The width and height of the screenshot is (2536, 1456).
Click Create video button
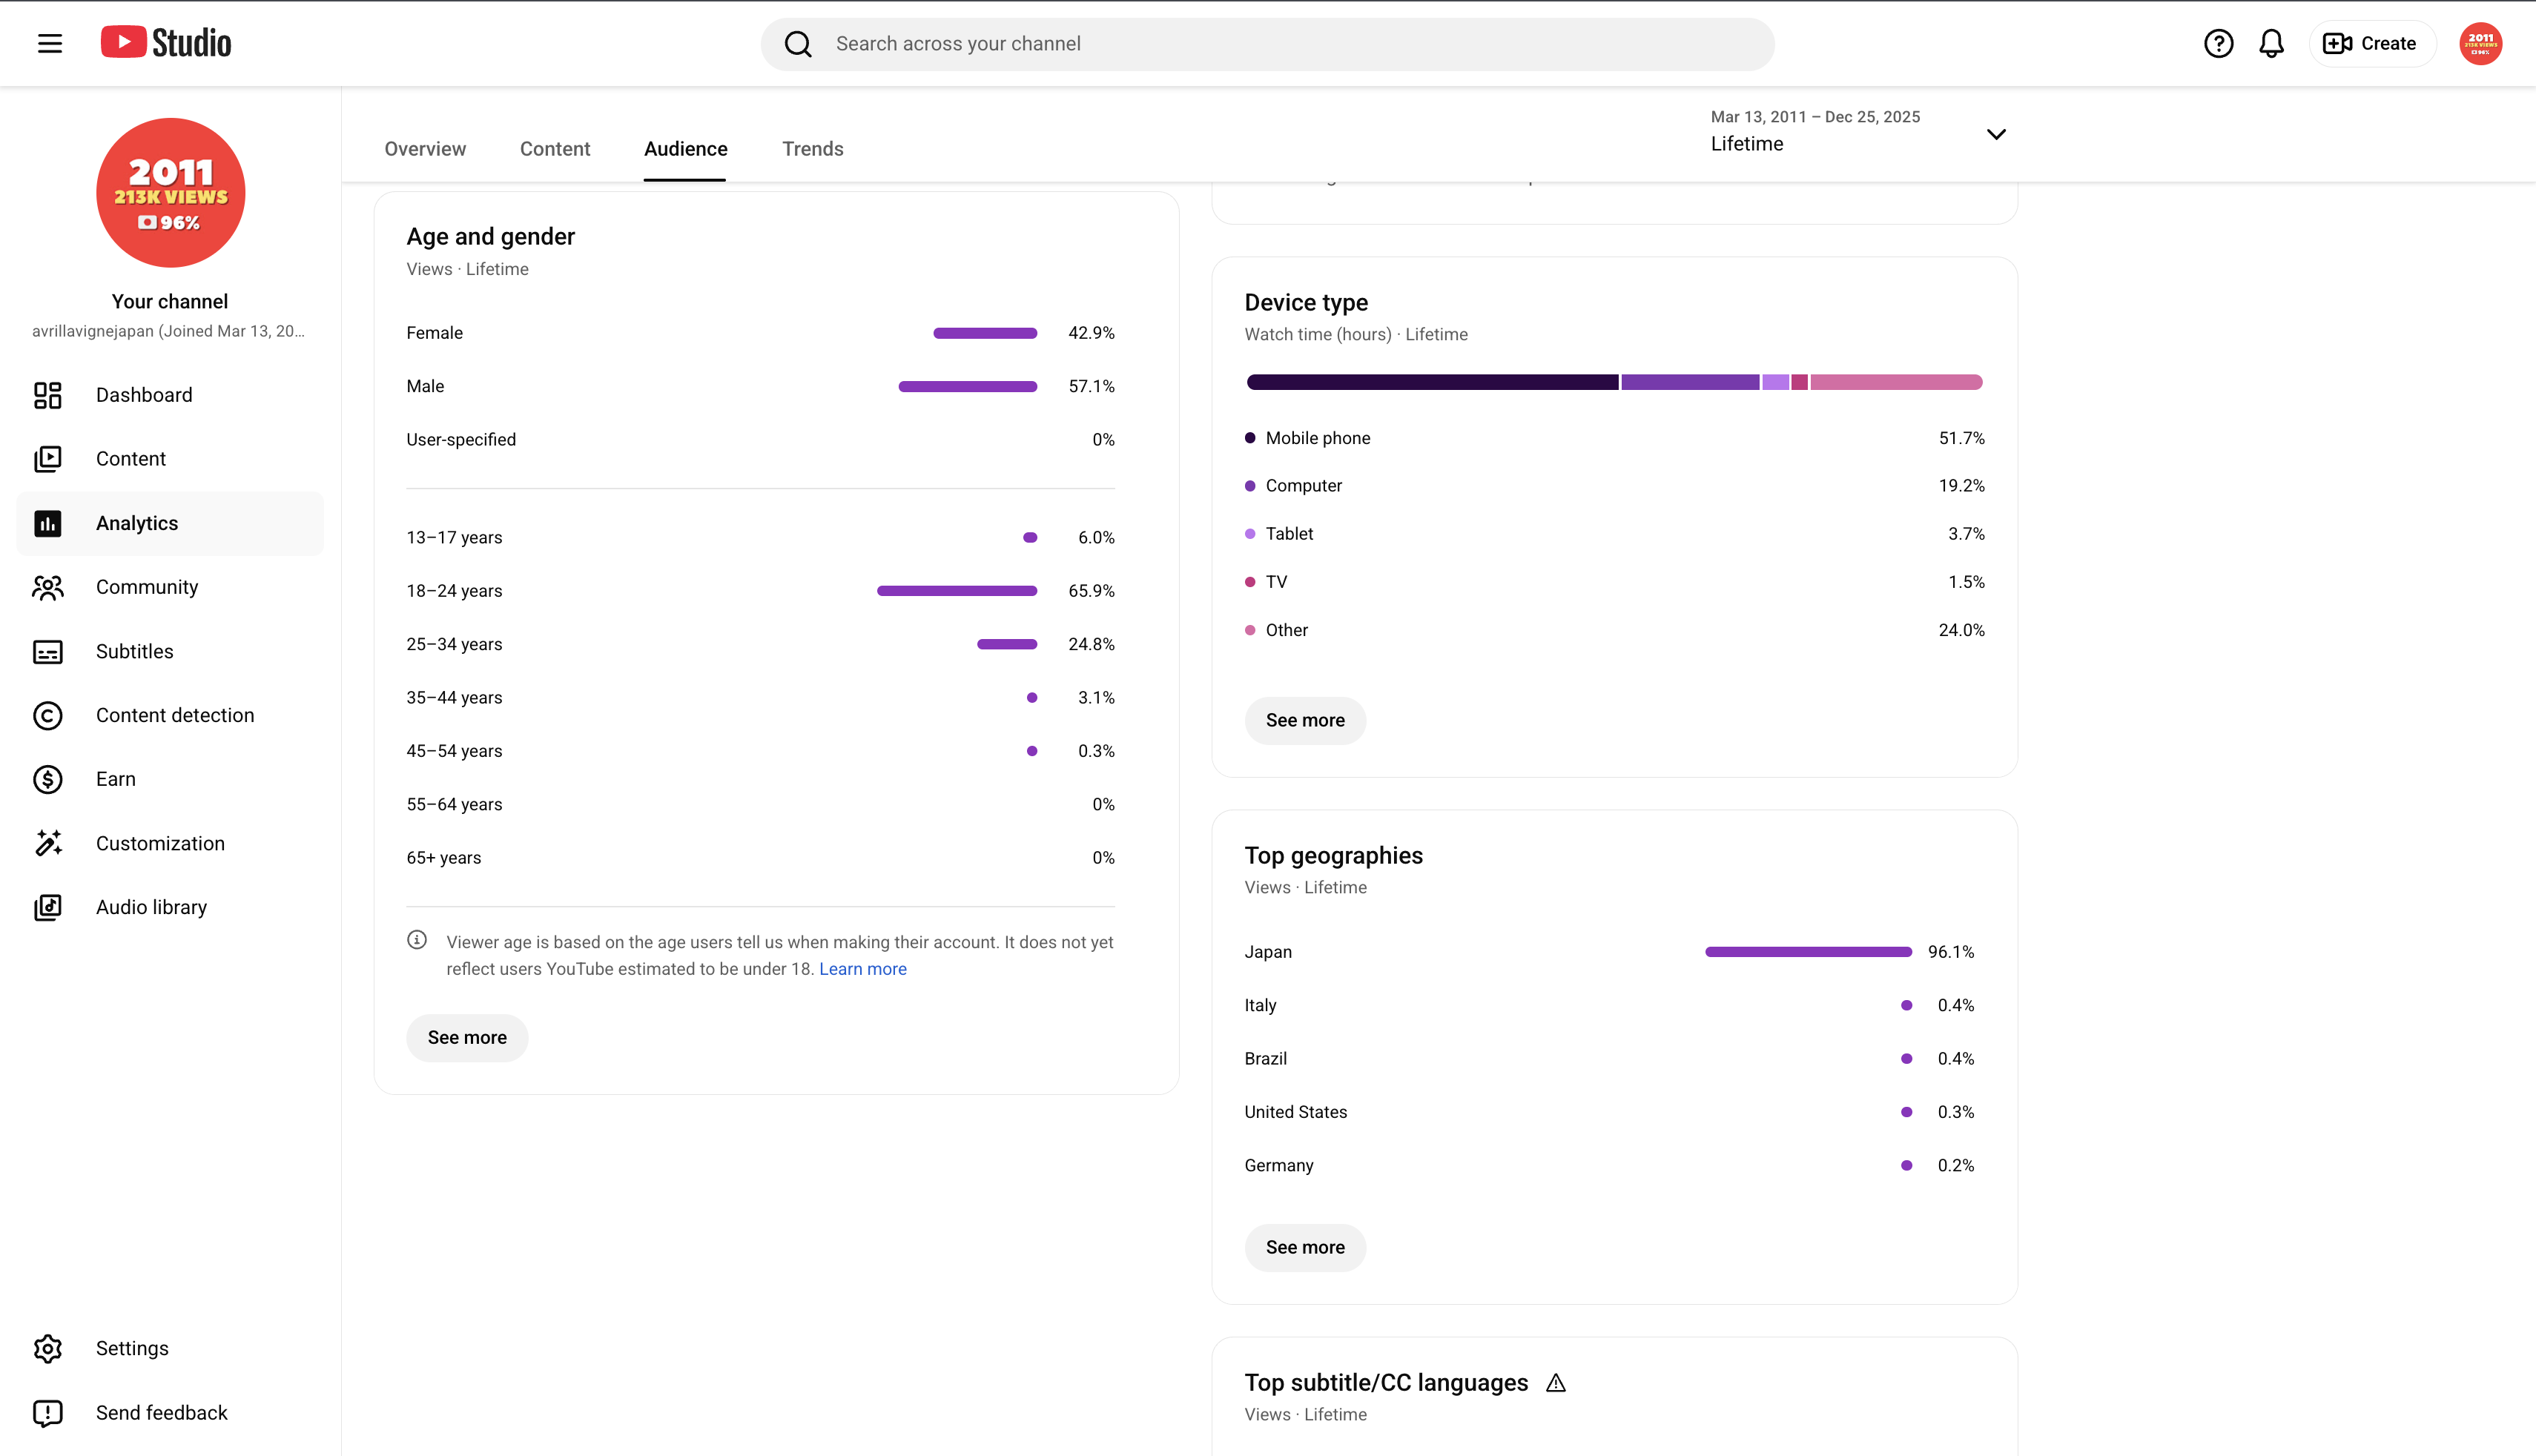point(2371,43)
